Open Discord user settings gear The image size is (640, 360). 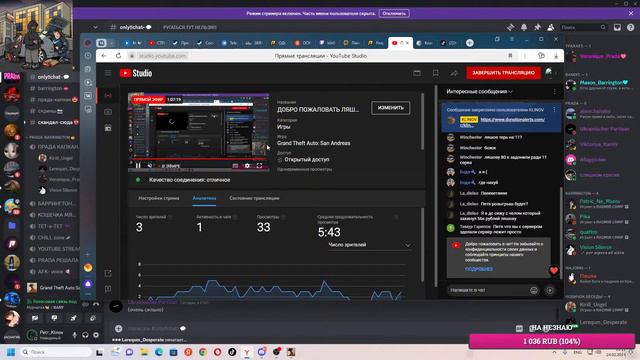96,335
